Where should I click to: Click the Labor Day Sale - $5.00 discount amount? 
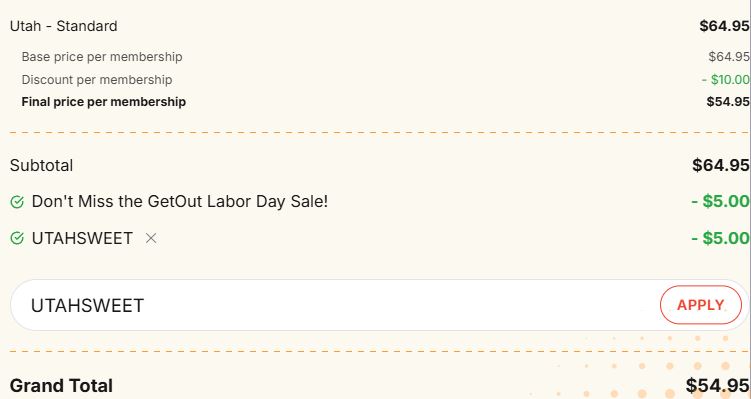720,202
